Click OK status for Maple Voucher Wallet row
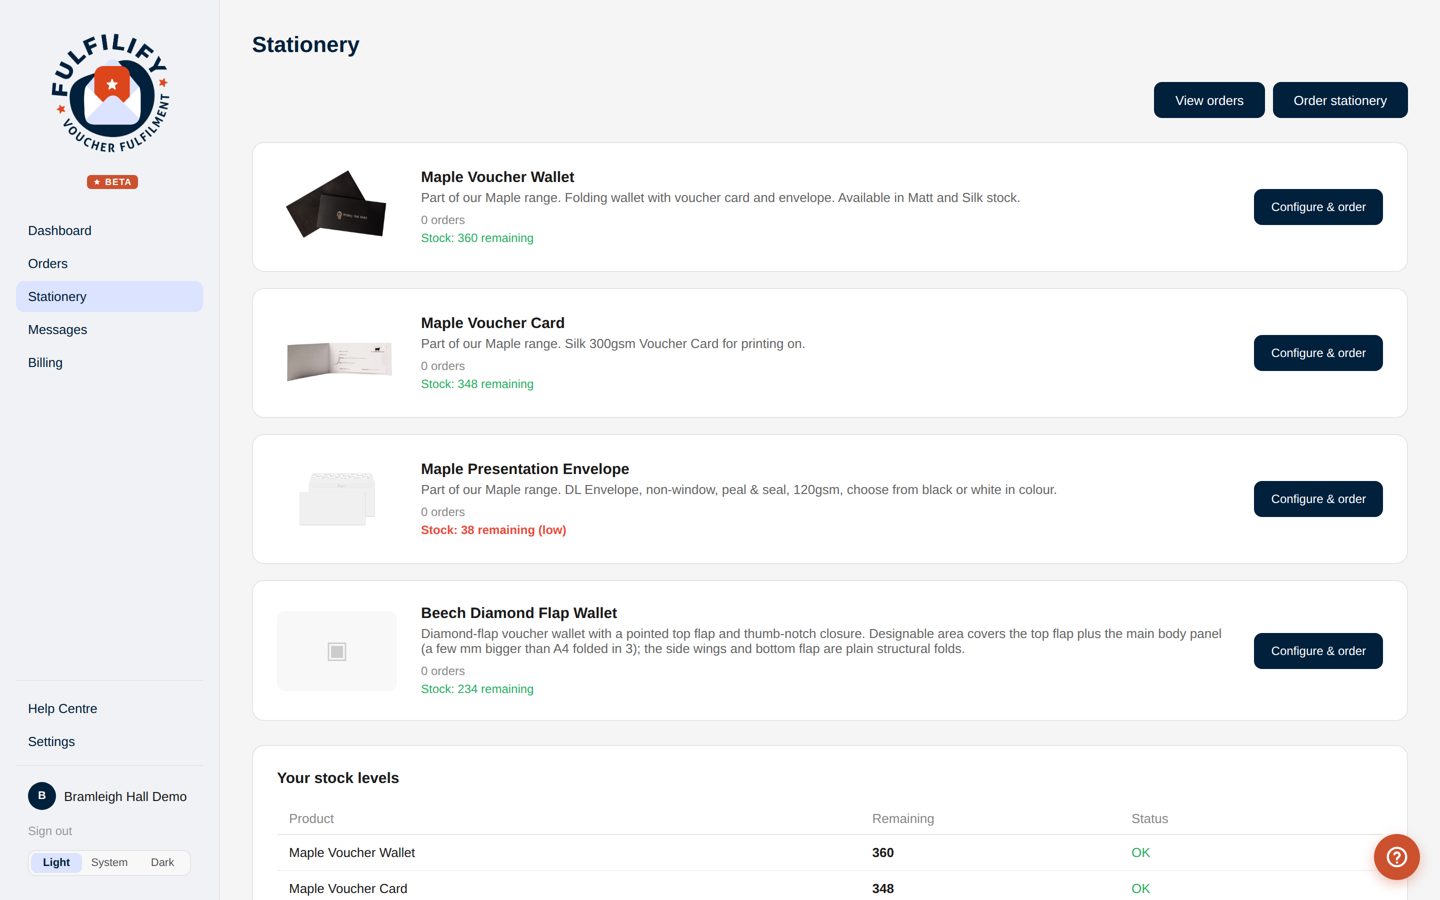The width and height of the screenshot is (1440, 900). point(1141,853)
